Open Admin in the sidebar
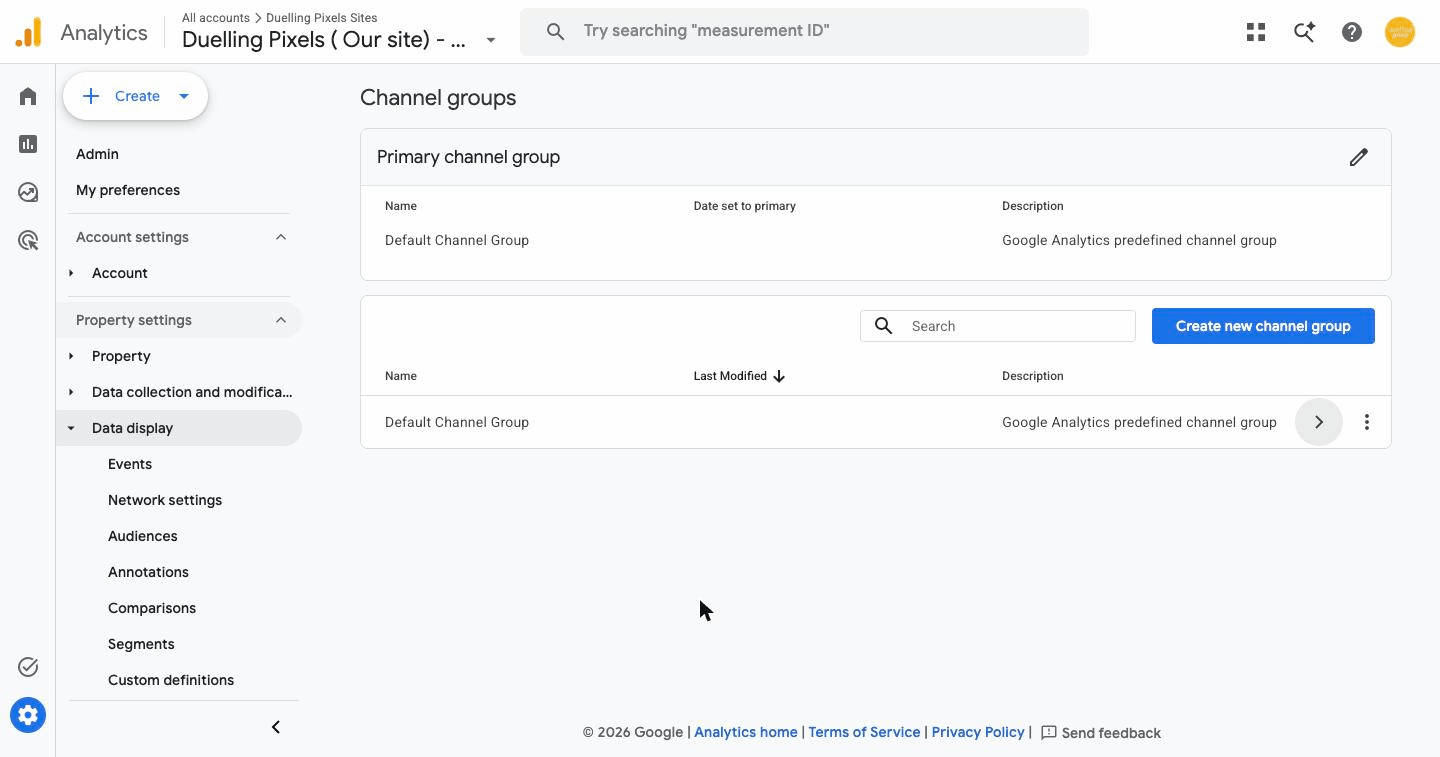Viewport: 1440px width, 757px height. click(x=97, y=154)
